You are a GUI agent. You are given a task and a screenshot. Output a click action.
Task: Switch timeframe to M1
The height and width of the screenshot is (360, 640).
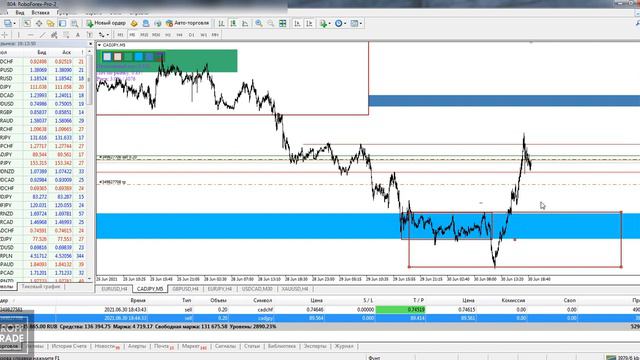coord(120,35)
